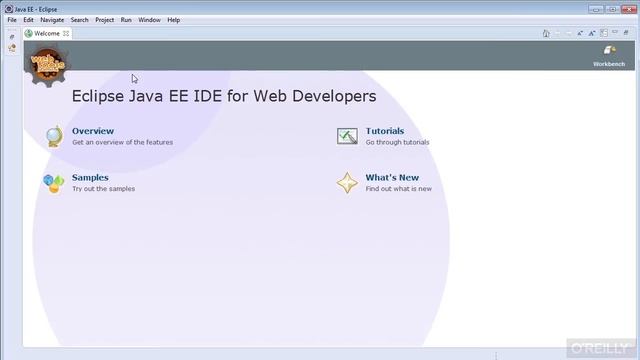This screenshot has height=360, width=640.
Task: Follow the Samples link
Action: 90,178
